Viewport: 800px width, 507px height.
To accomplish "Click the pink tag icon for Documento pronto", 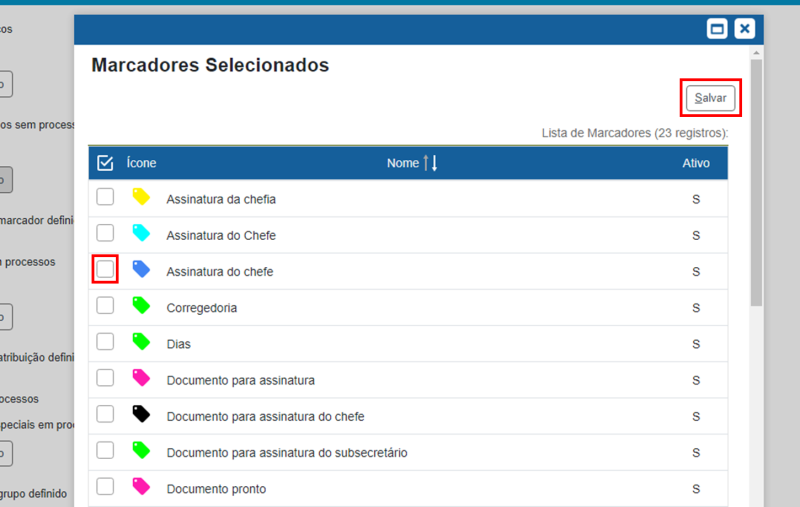I will 141,486.
